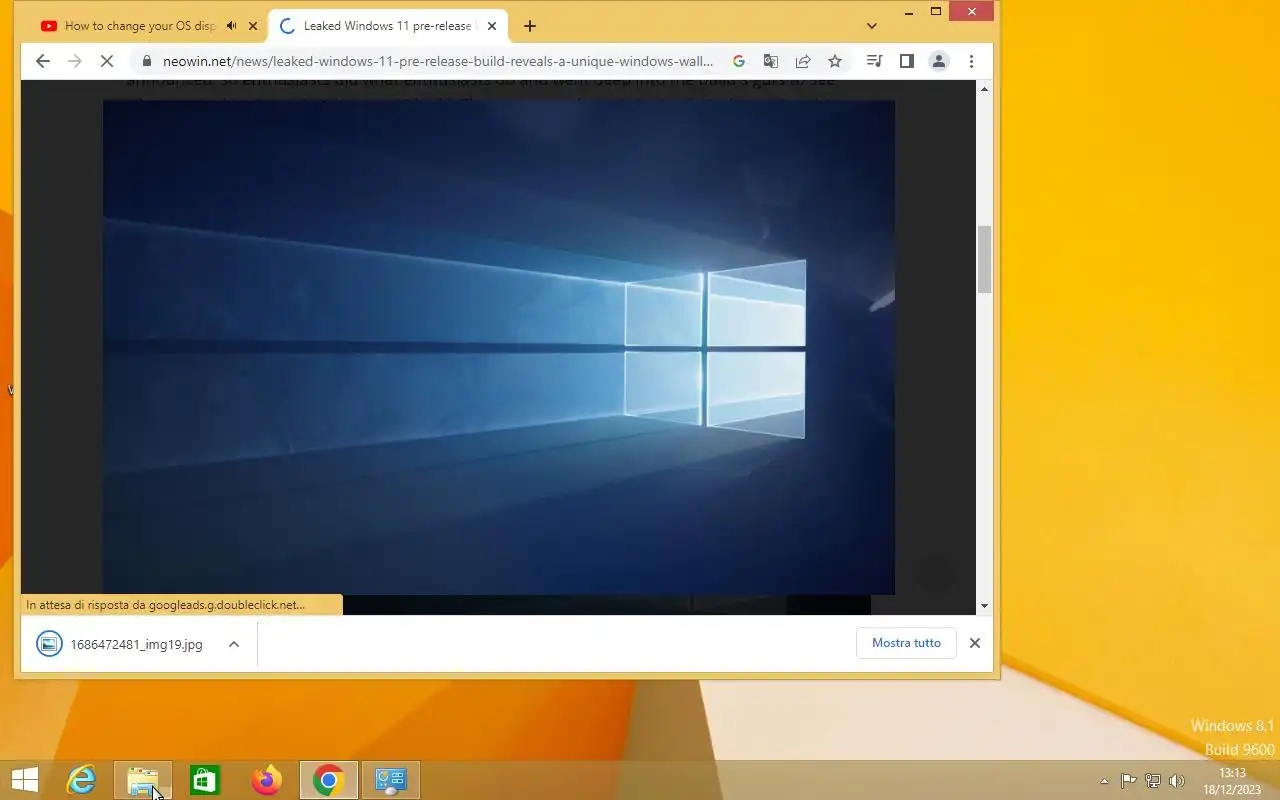
Task: Mute the YouTube tab via its speaker icon
Action: tap(232, 26)
